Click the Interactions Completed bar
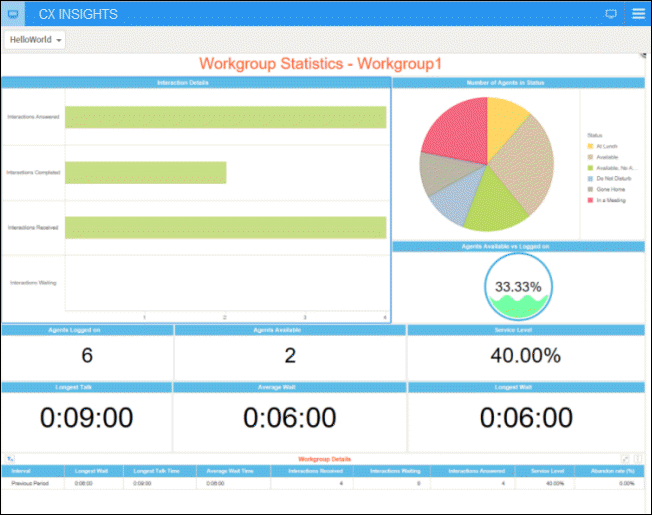The image size is (652, 515). (145, 172)
